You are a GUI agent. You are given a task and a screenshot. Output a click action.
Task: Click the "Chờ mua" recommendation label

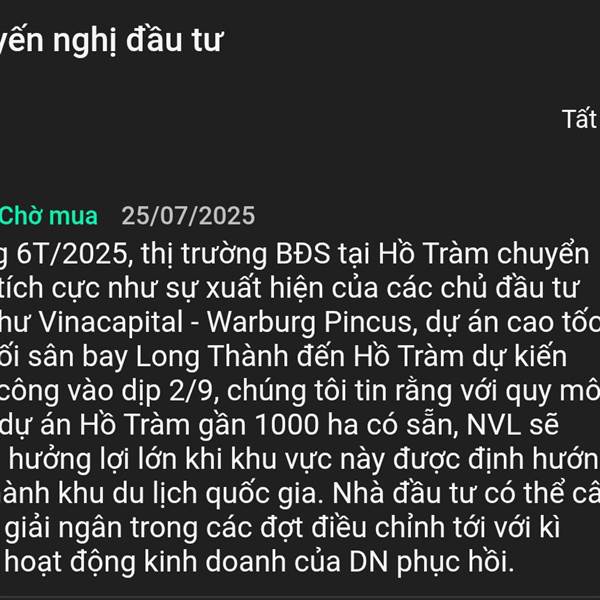pyautogui.click(x=49, y=215)
